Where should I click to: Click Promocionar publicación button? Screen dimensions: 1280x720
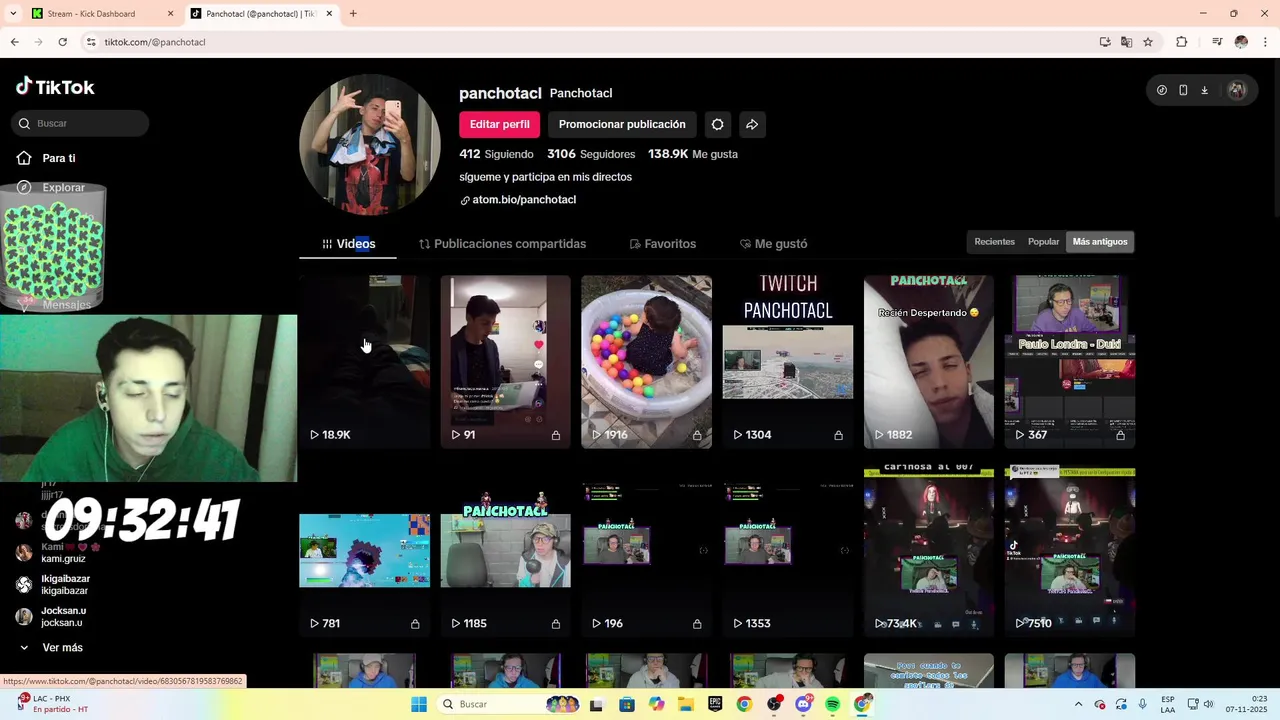tap(622, 124)
